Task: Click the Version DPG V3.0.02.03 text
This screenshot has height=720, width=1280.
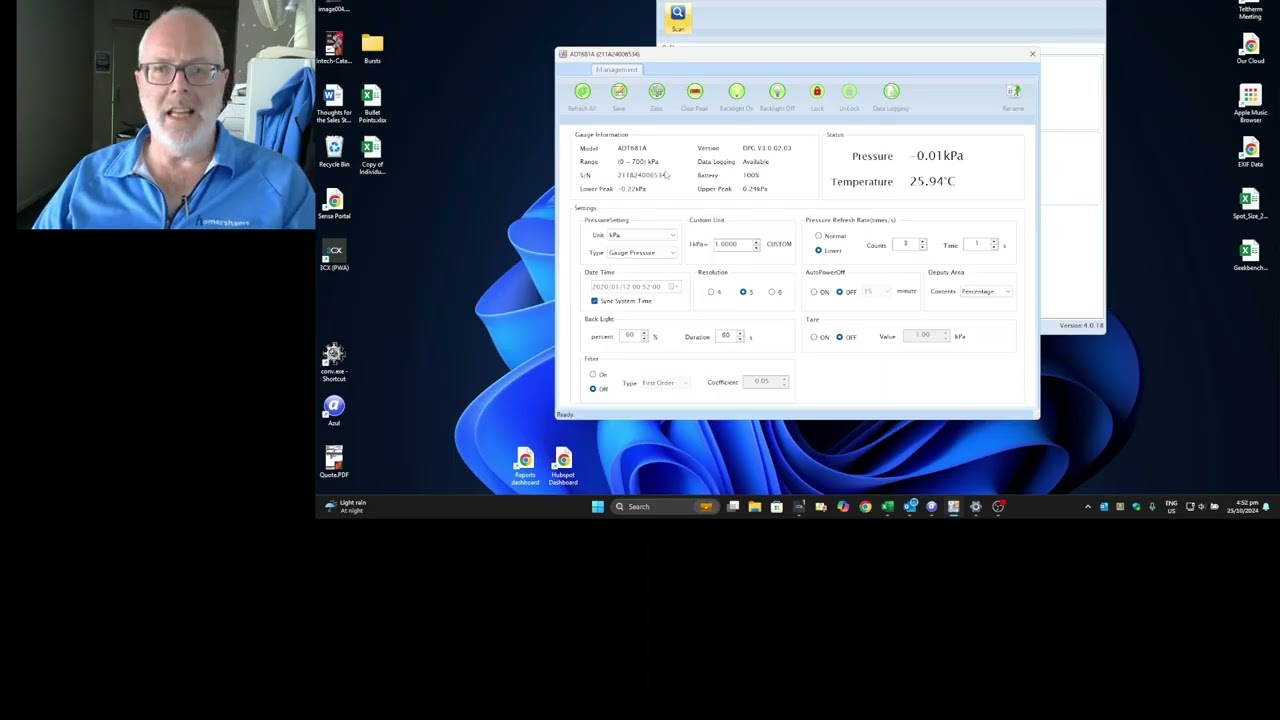Action: (x=767, y=148)
